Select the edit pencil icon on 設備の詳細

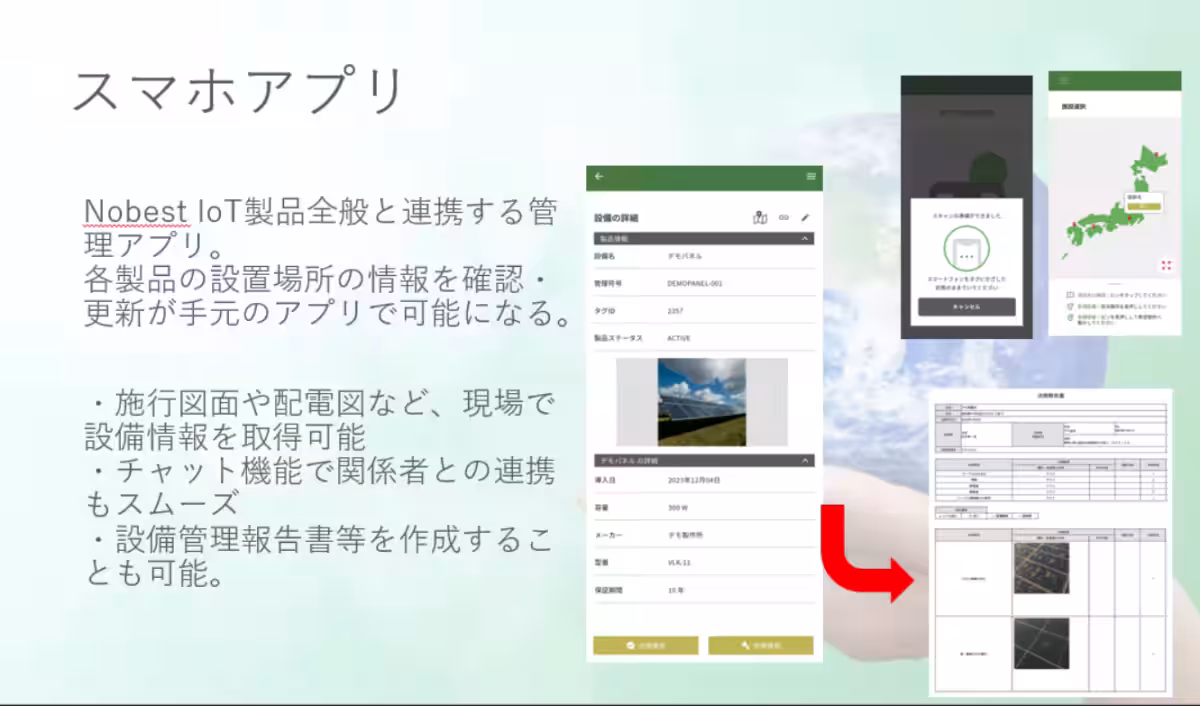(x=806, y=217)
